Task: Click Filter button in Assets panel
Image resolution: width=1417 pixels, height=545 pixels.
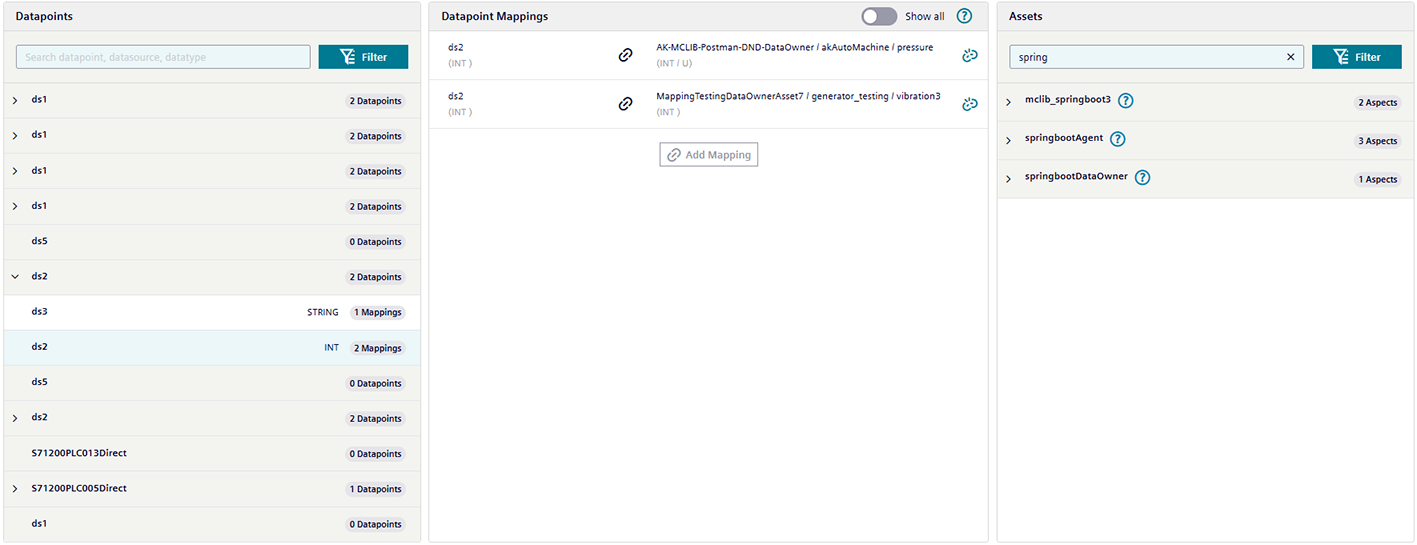Action: pyautogui.click(x=1356, y=57)
